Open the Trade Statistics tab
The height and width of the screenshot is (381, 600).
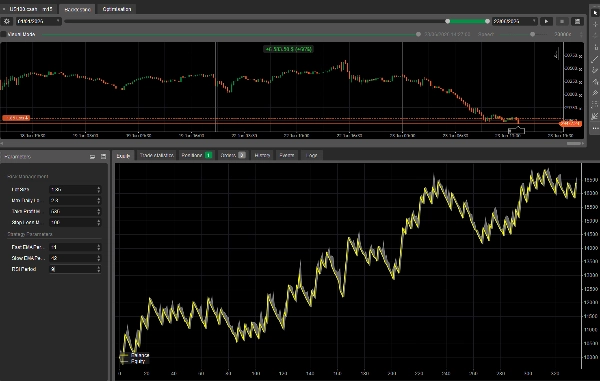click(x=156, y=155)
